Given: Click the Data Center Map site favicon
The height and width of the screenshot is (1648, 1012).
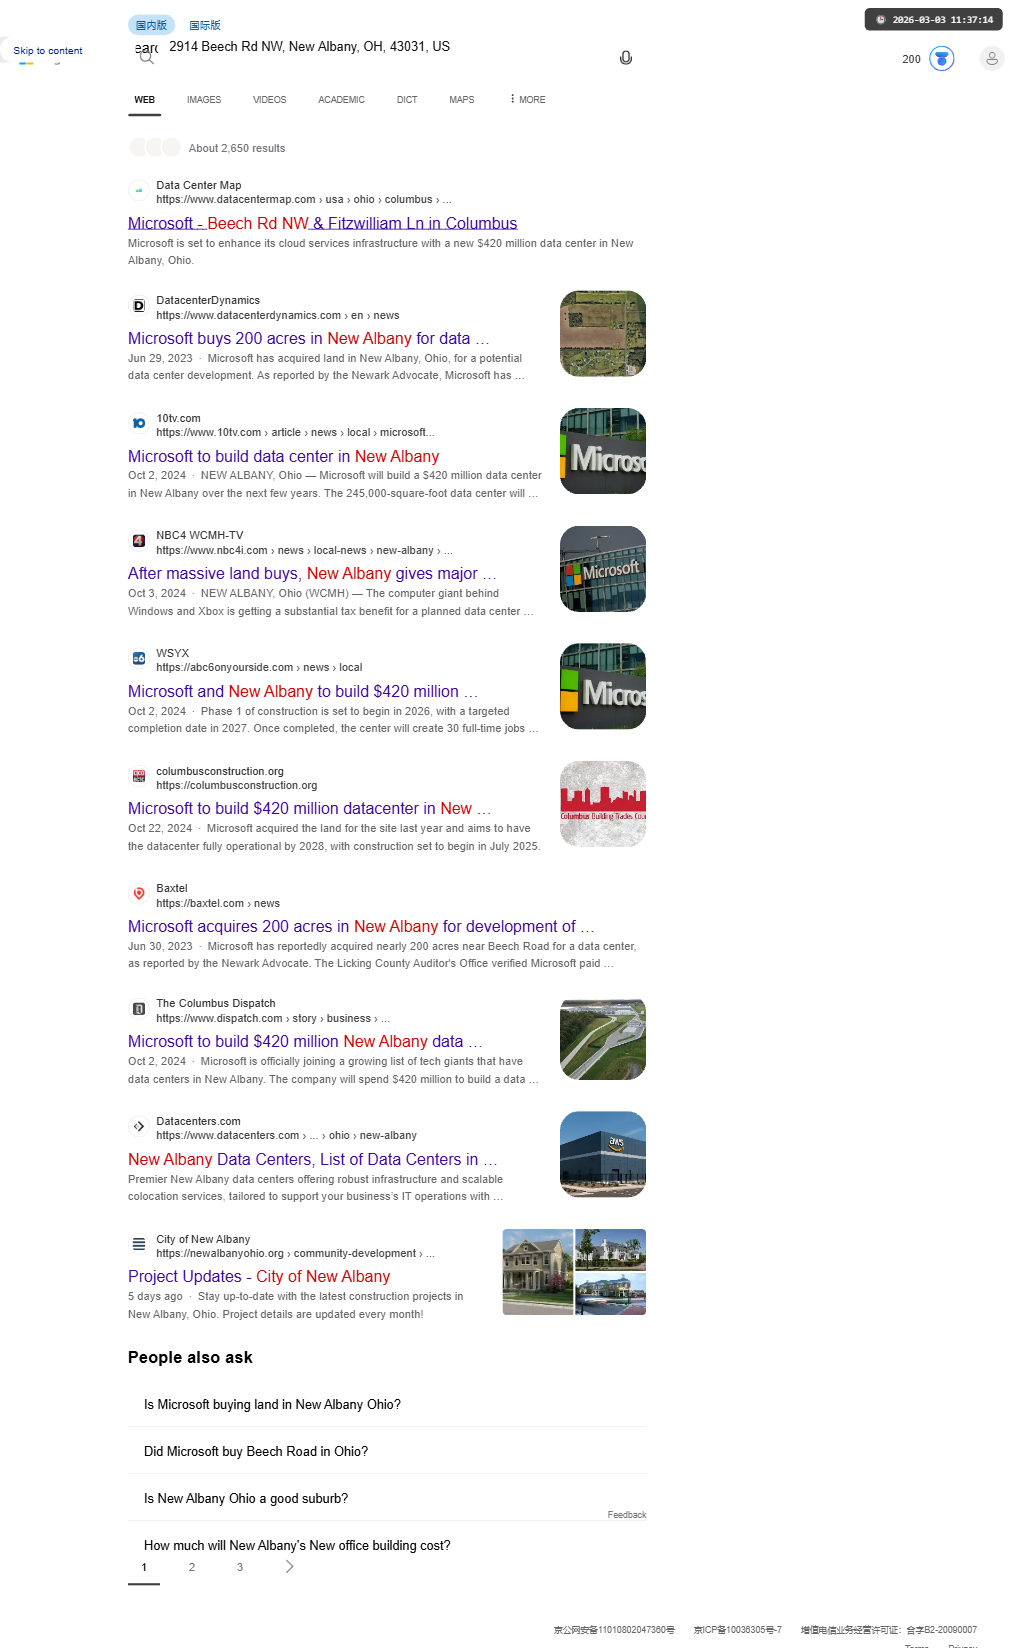Looking at the screenshot, I should coord(139,190).
